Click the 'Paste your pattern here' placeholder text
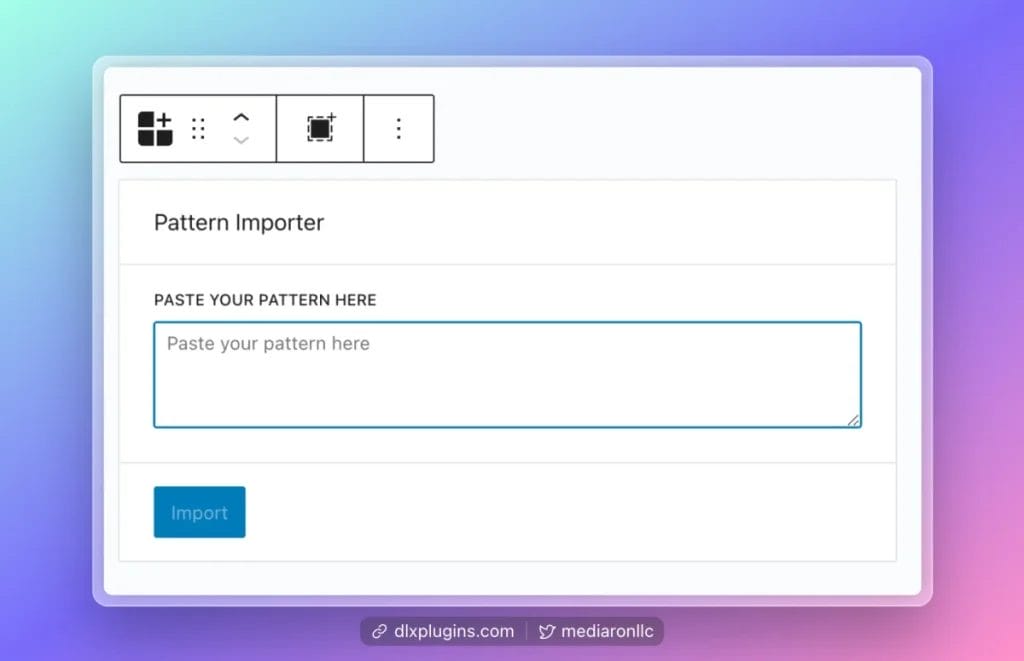1024x661 pixels. point(268,344)
